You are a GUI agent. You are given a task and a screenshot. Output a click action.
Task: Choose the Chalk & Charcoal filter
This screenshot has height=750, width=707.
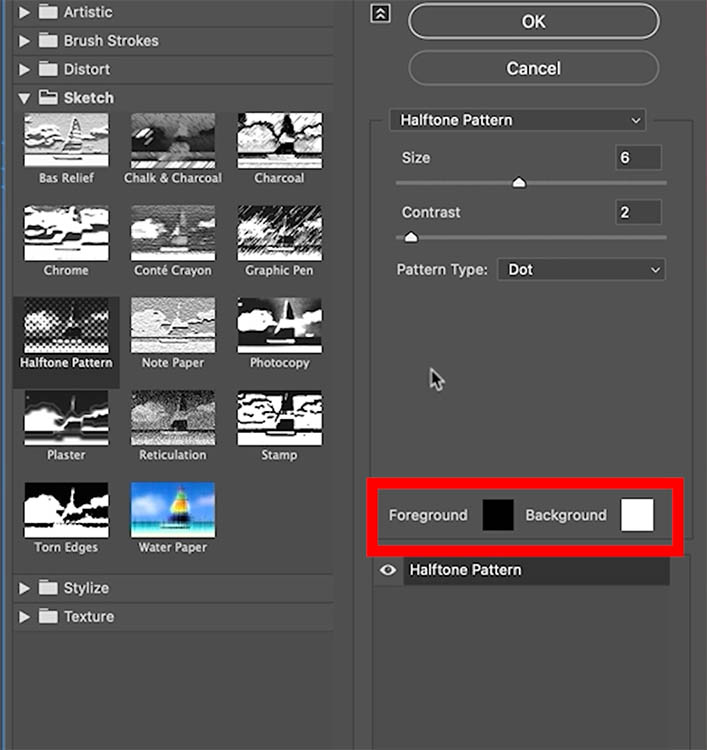tap(172, 141)
